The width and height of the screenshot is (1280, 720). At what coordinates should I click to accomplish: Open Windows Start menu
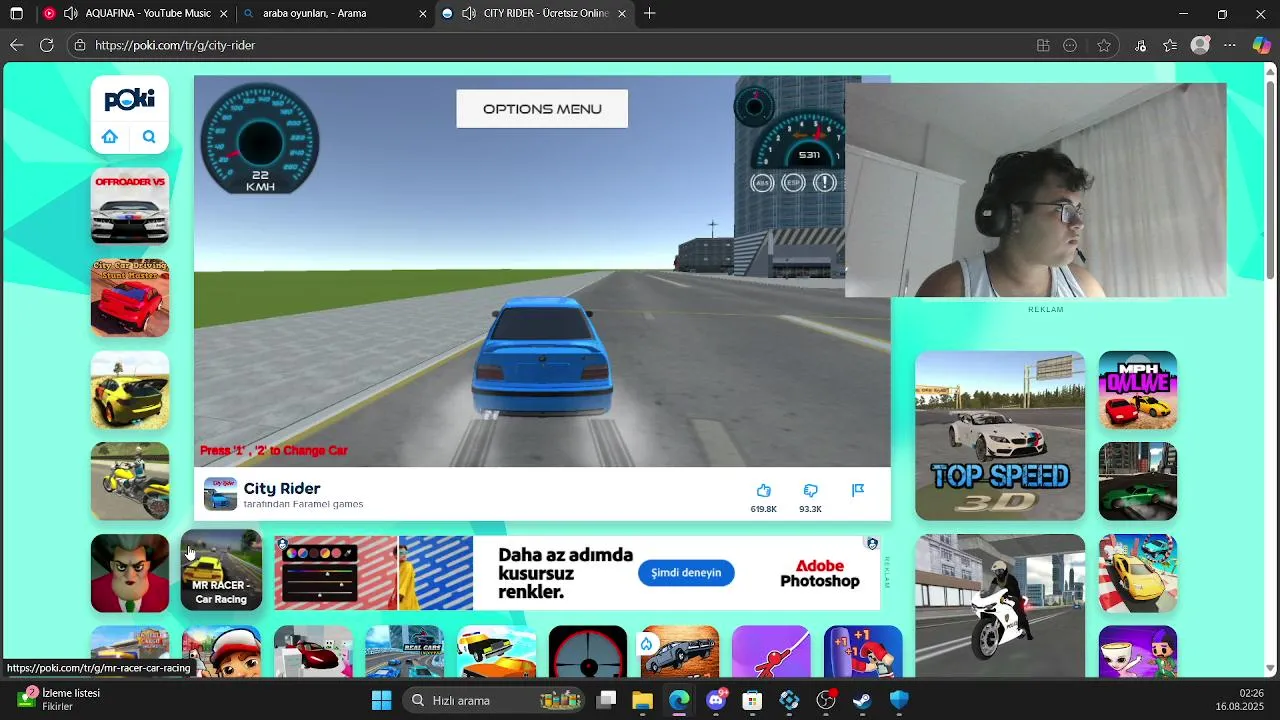[382, 700]
